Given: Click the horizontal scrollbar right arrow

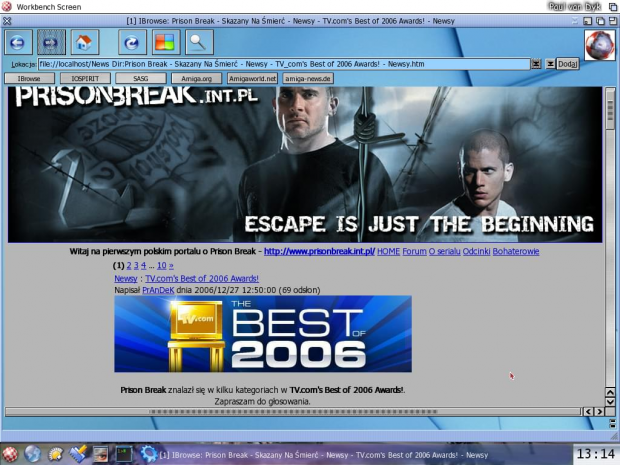Looking at the screenshot, I should point(599,412).
